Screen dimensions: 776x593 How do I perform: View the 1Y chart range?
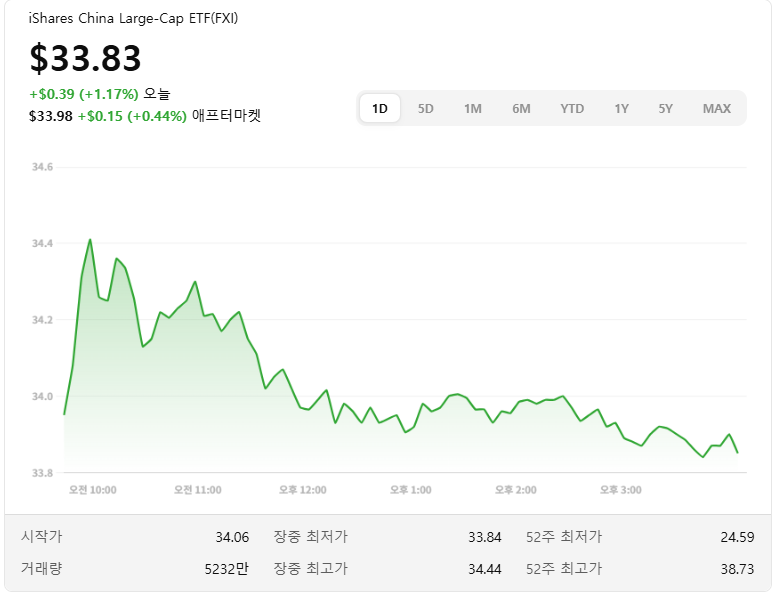coord(621,108)
